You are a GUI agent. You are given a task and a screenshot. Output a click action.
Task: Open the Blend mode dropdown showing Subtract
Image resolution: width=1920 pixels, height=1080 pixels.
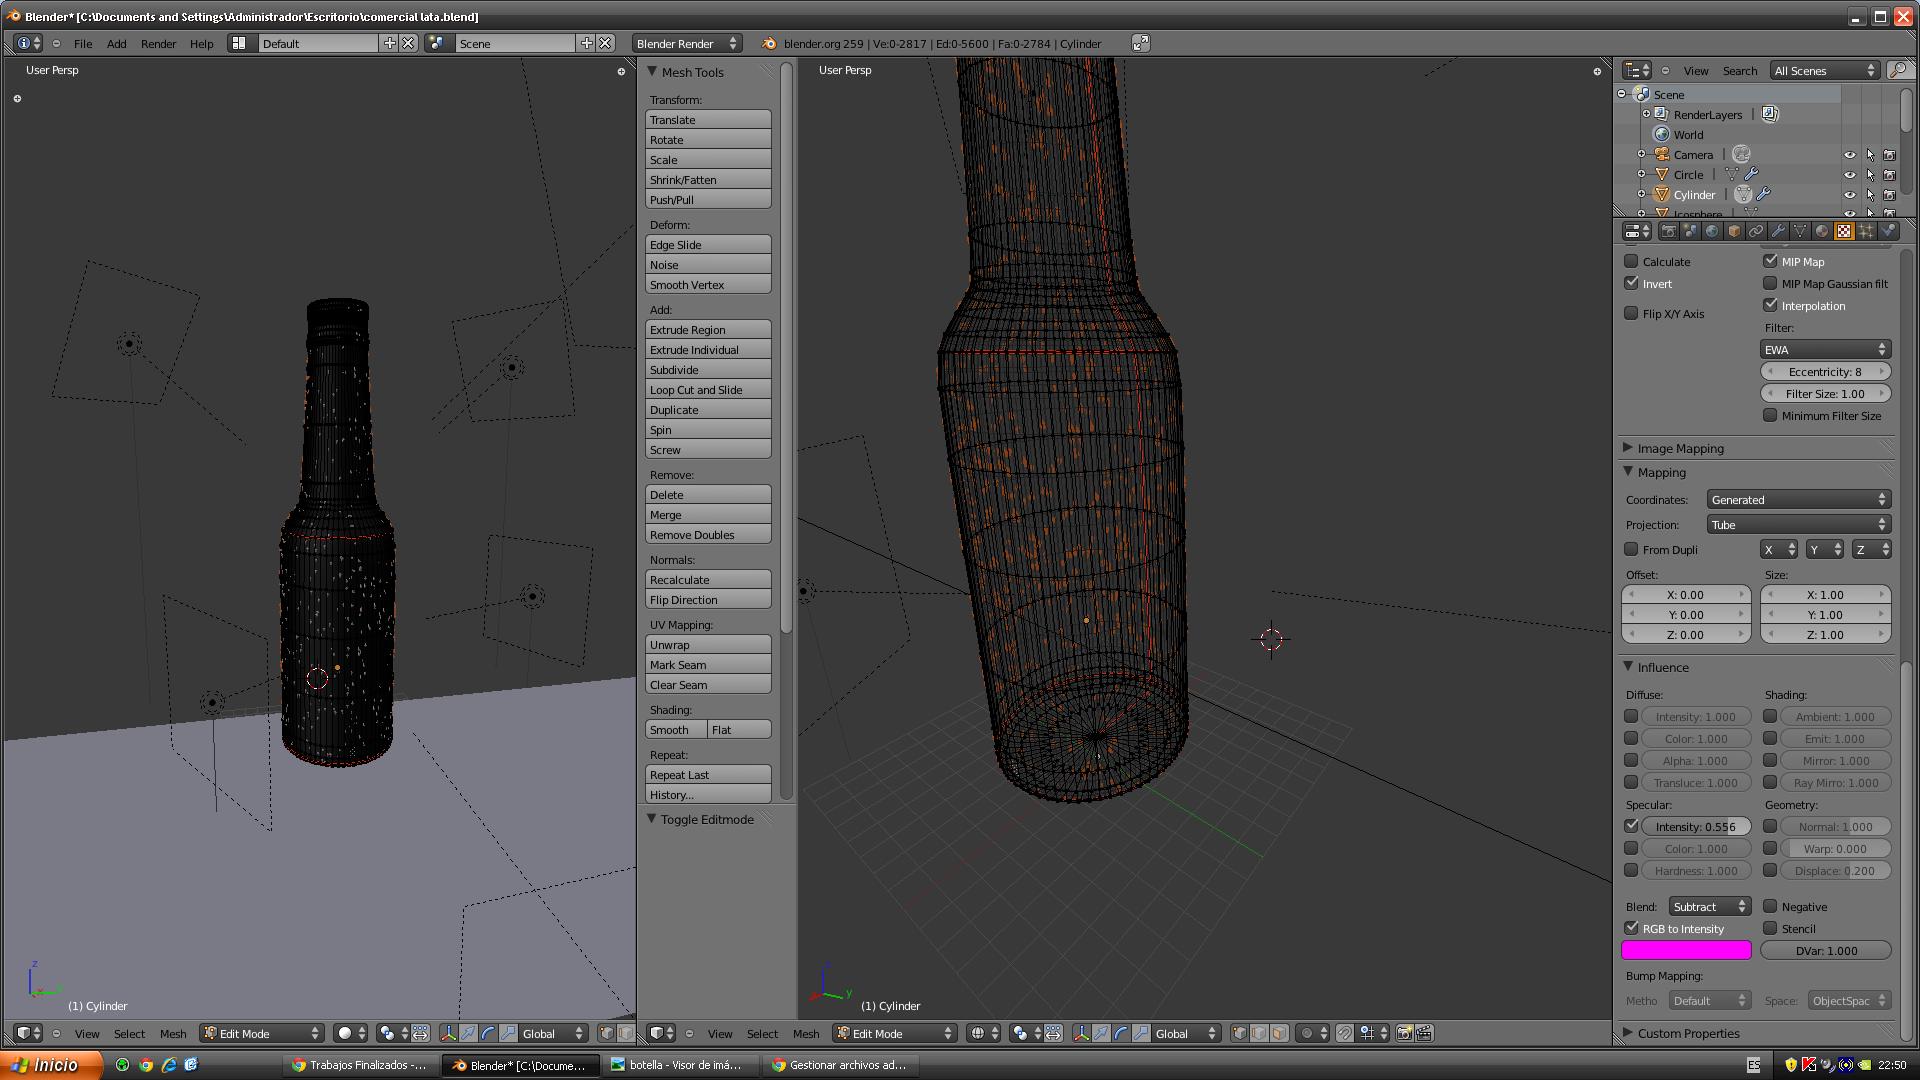click(1709, 906)
